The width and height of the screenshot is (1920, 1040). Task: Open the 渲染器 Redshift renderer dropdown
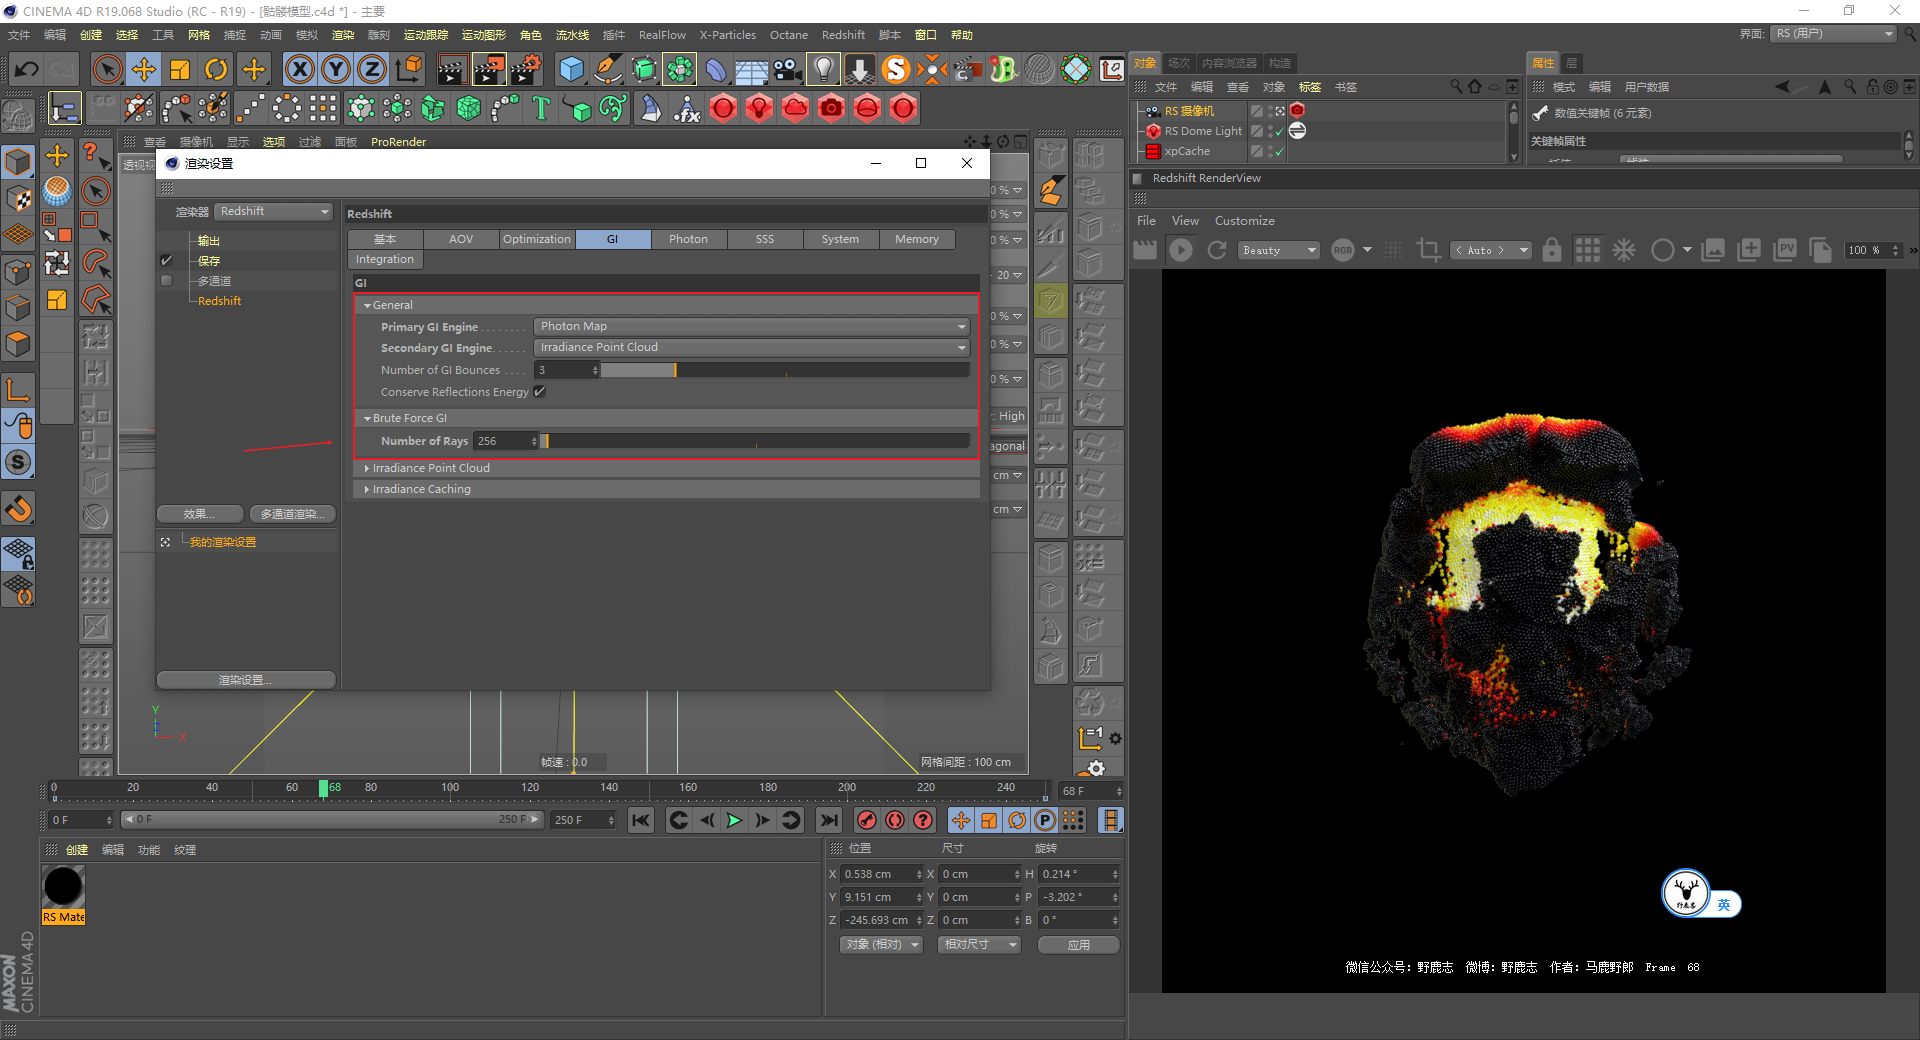(x=274, y=212)
